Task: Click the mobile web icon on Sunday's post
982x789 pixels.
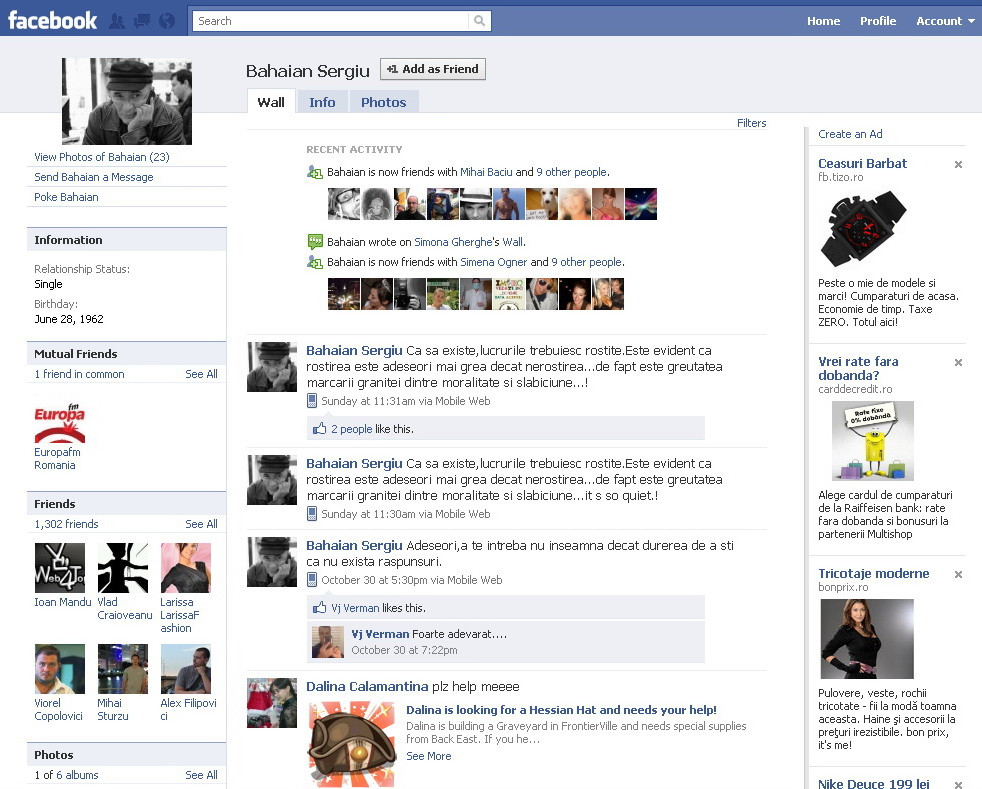Action: pyautogui.click(x=313, y=401)
